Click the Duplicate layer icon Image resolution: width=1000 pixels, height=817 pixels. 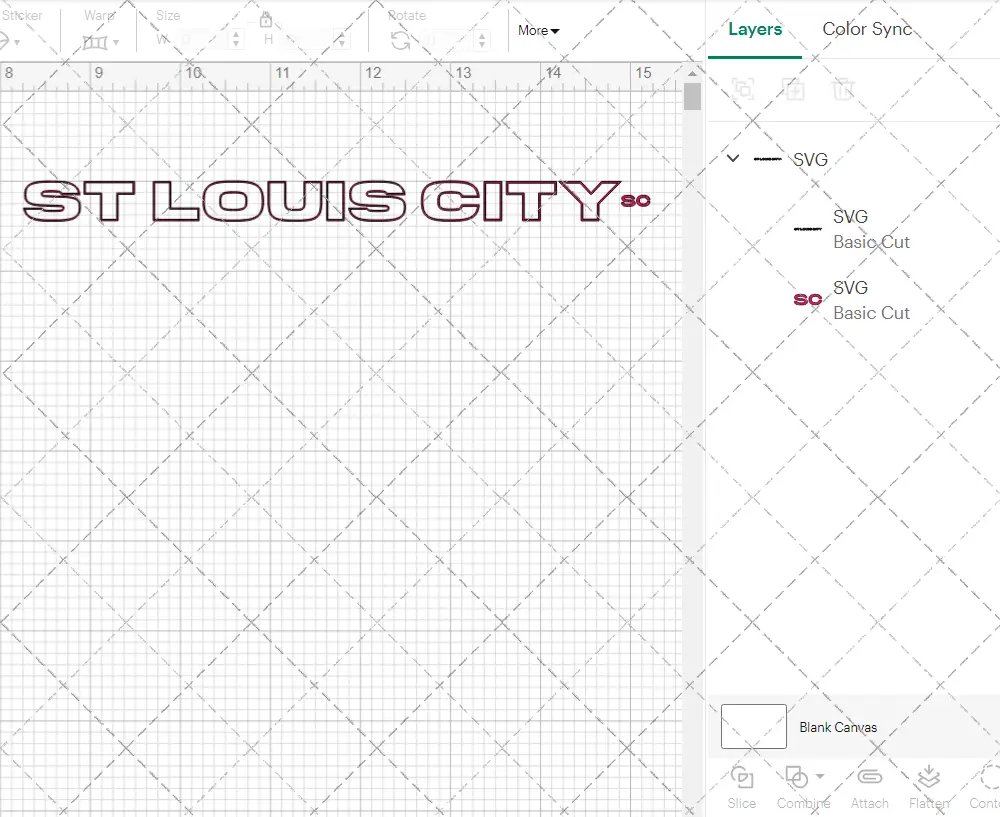tap(794, 89)
